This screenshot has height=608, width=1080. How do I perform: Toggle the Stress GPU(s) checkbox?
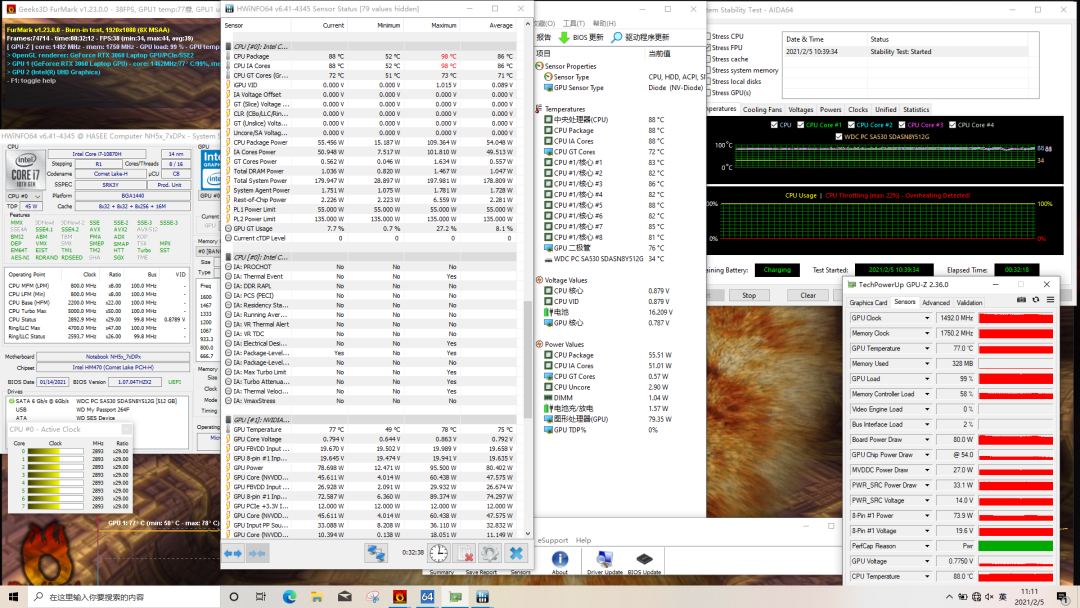pyautogui.click(x=708, y=92)
